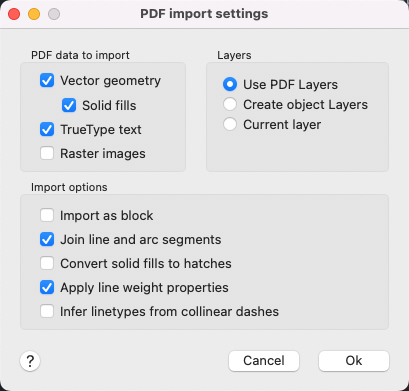Screen dimensions: 409x391
Task: Select the Current layer radio button
Action: pos(230,124)
